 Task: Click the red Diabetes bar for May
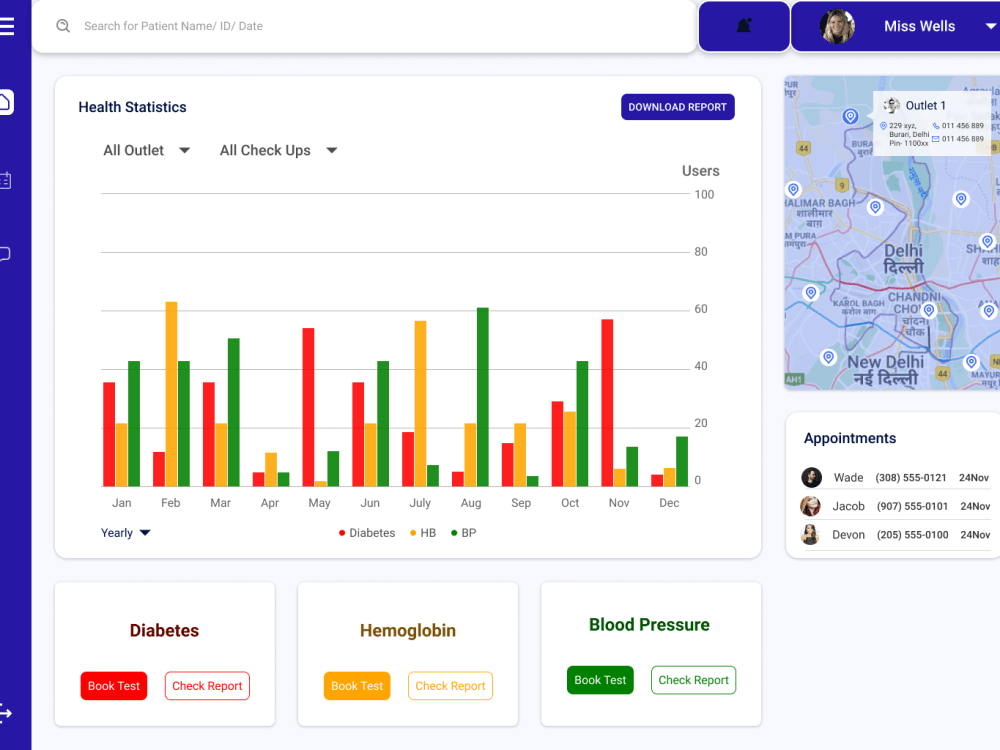point(308,408)
